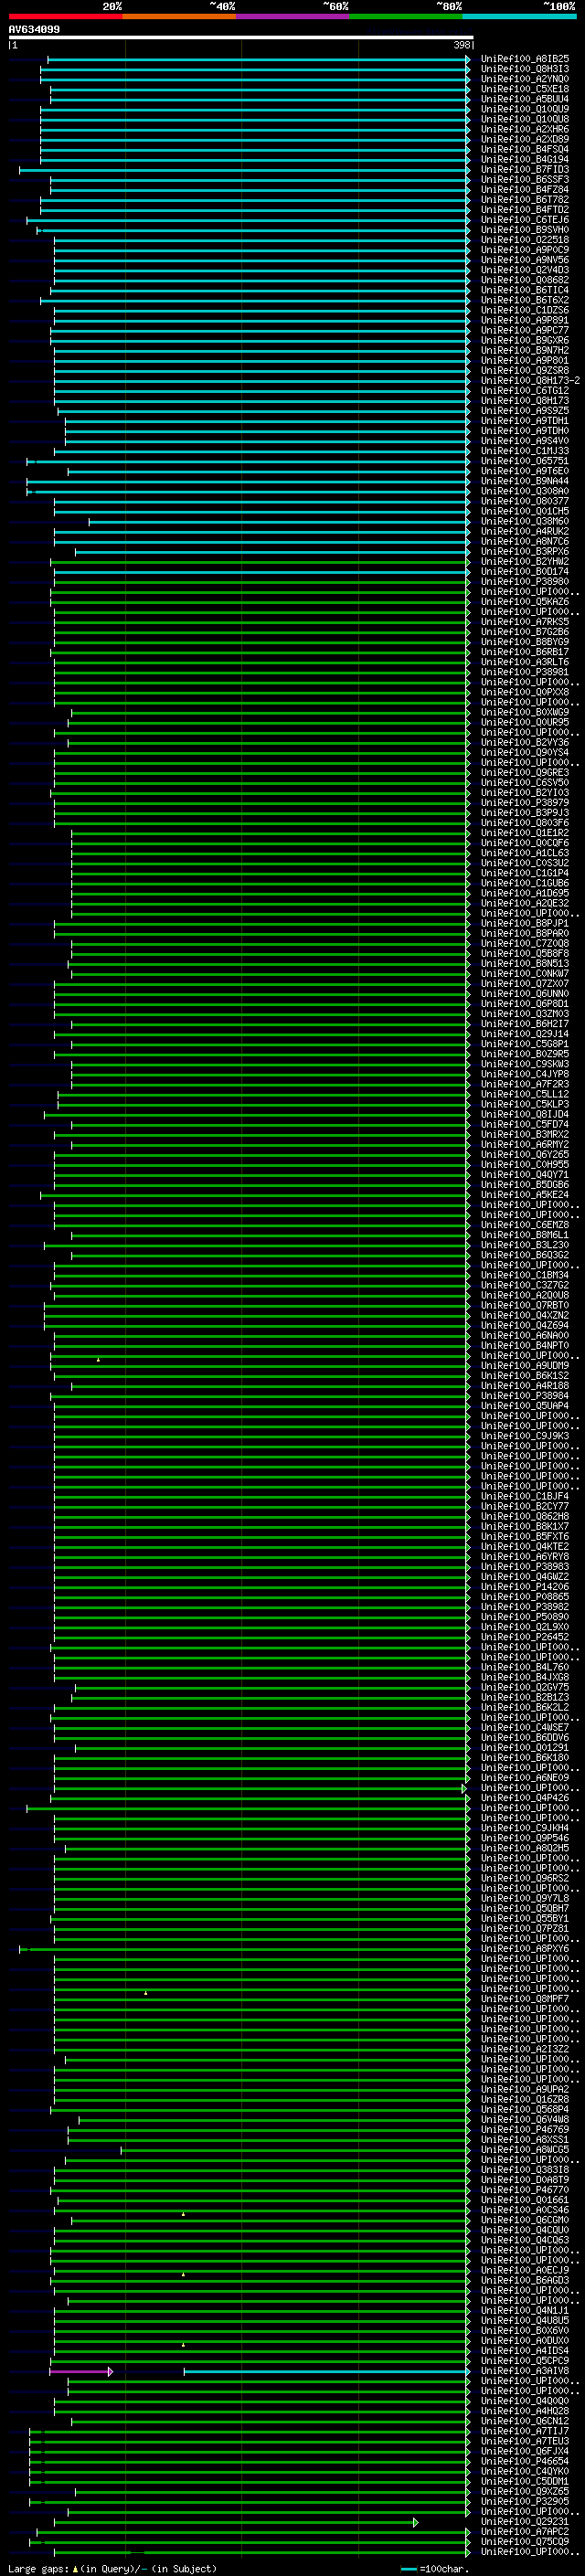
Task: Click the orange ~40% legend segment
Action: 180,16
